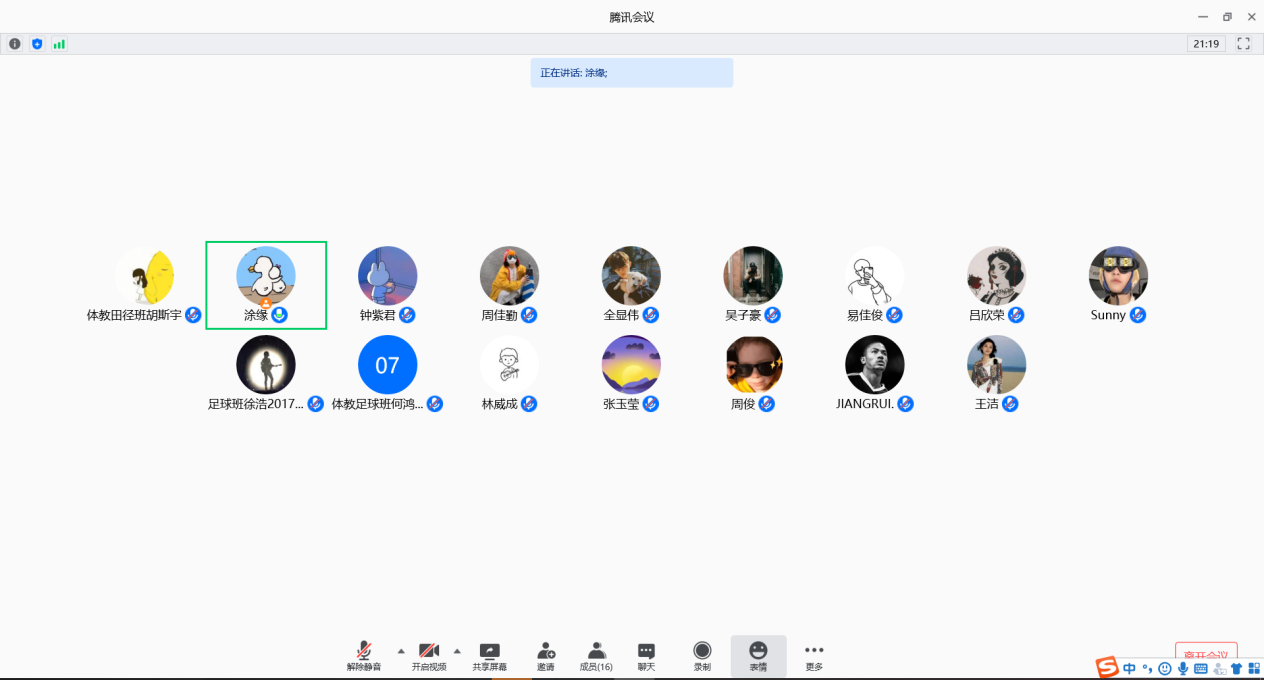Screen dimensions: 1264x680
Task: Open the 聊天 chat panel
Action: coord(646,656)
